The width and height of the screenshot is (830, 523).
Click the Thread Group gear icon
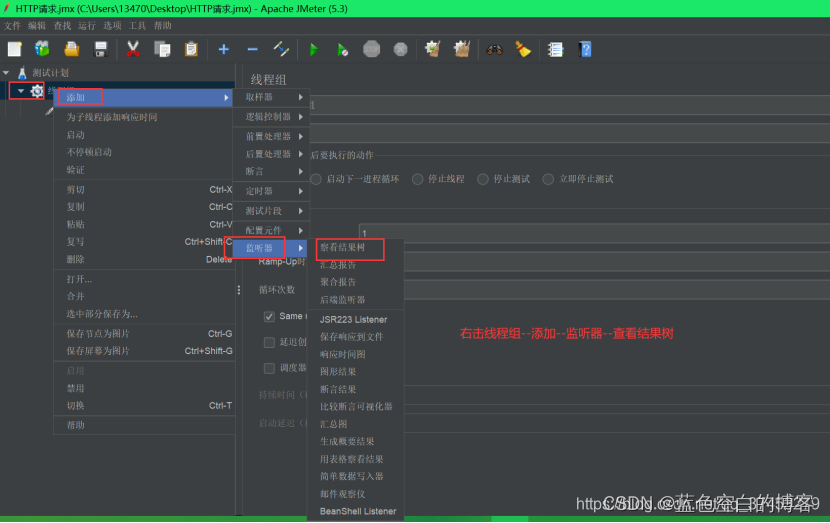(x=37, y=91)
